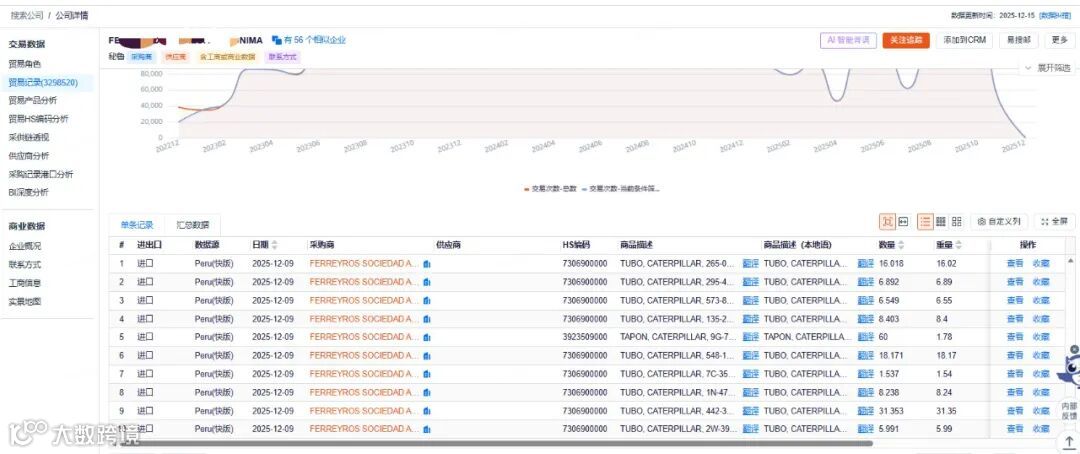The height and width of the screenshot is (454, 1080).
Task: Select the compact grid density icon
Action: click(x=941, y=221)
